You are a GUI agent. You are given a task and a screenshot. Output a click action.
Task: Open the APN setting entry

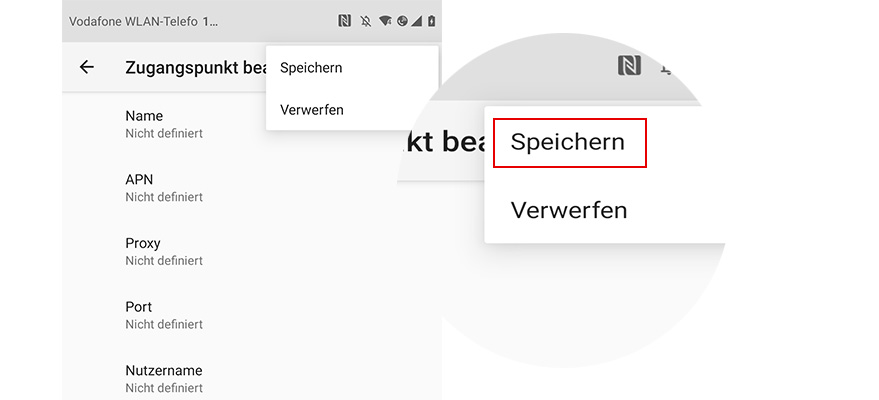point(164,188)
